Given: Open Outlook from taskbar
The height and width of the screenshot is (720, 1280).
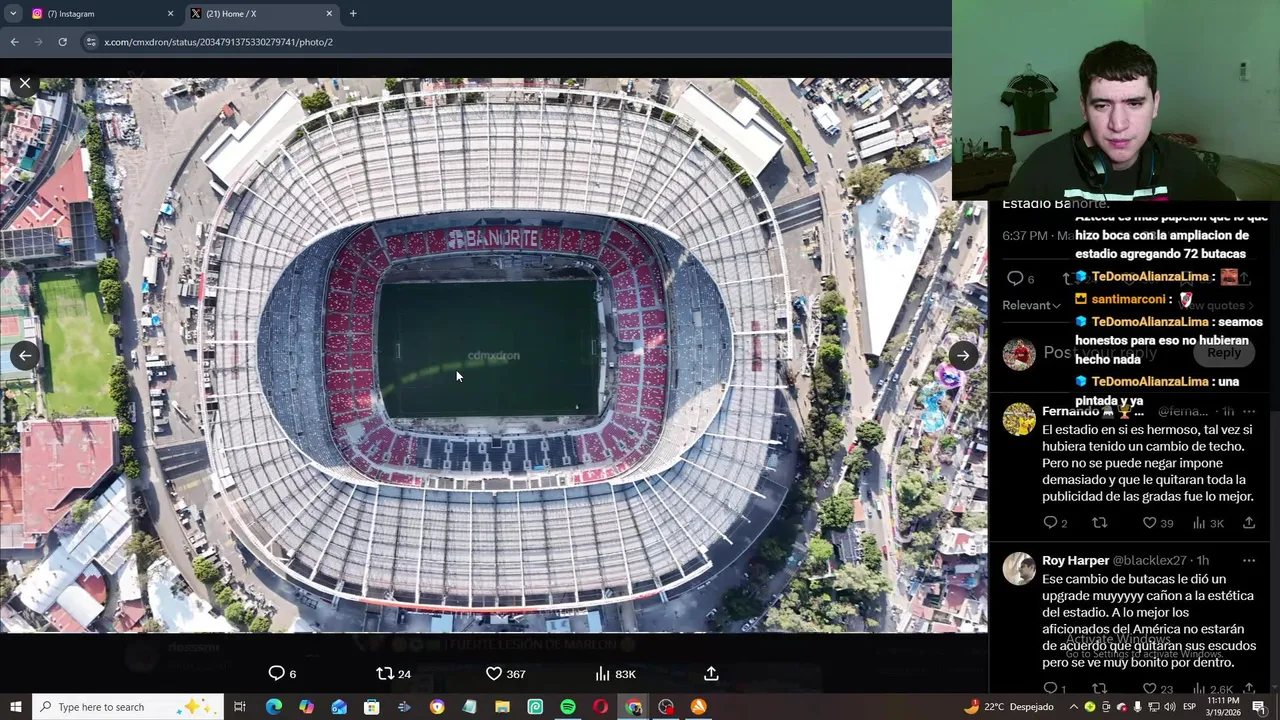Looking at the screenshot, I should (339, 707).
